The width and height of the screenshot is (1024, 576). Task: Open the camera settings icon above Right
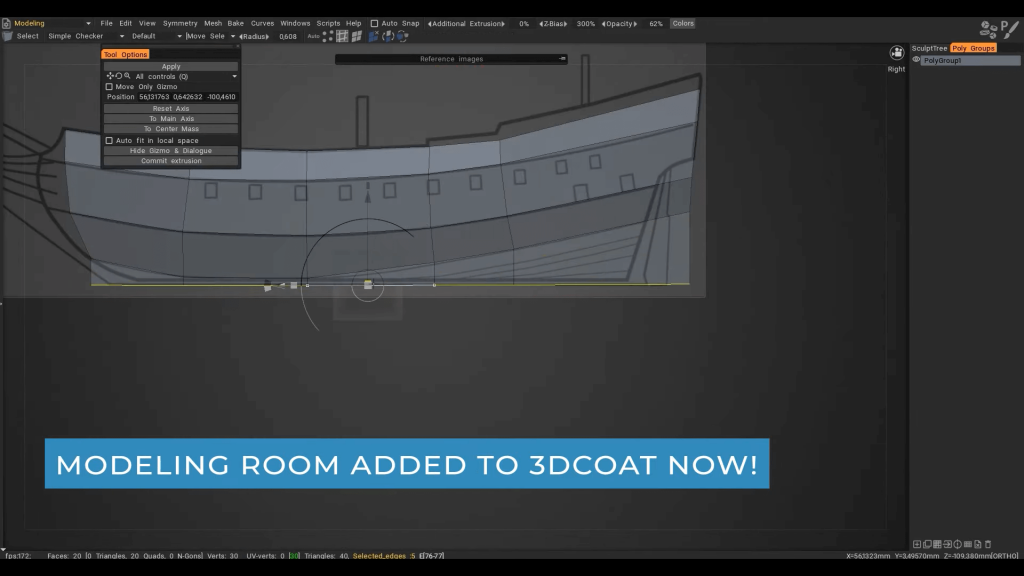[897, 53]
